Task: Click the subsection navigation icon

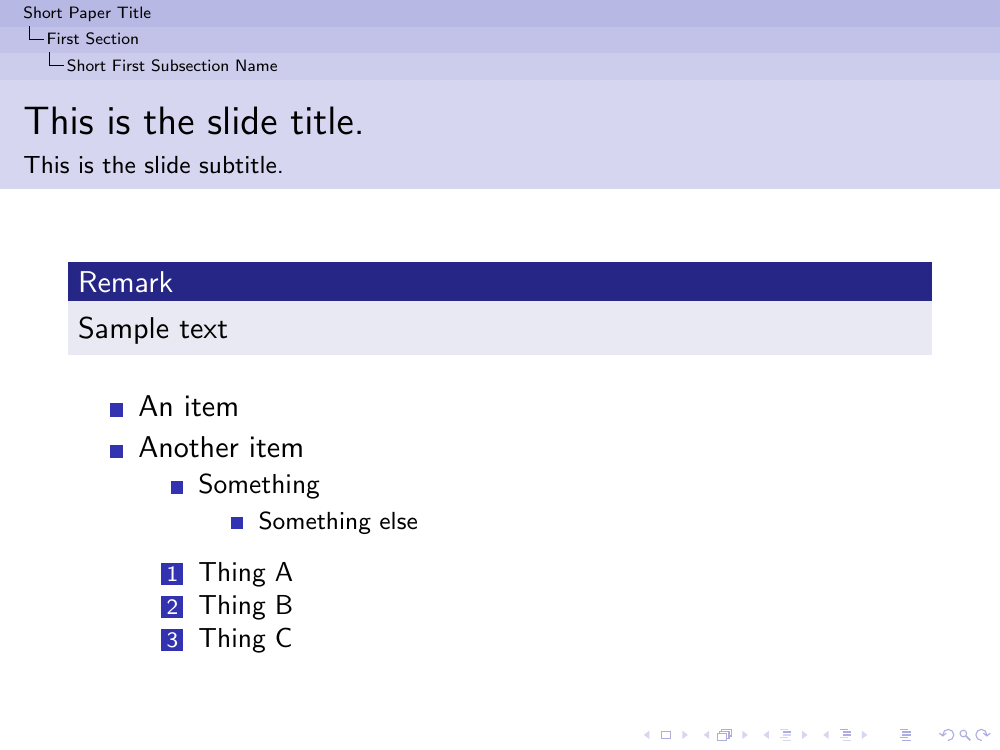Action: click(785, 736)
